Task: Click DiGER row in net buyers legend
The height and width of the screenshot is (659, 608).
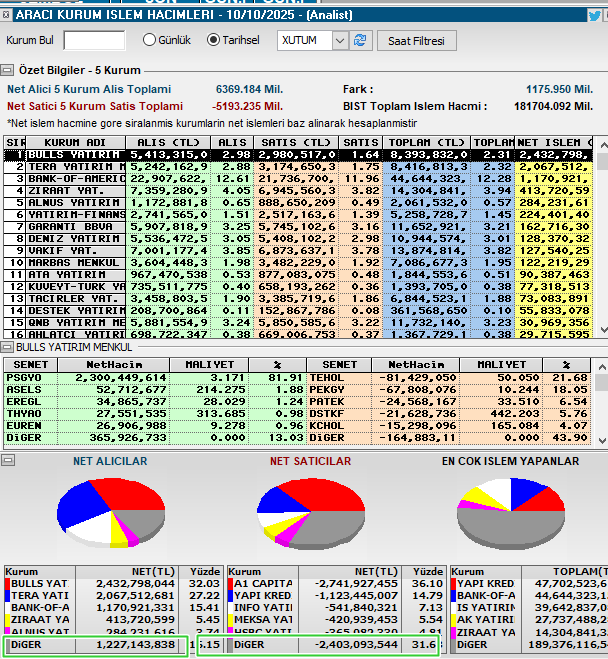Action: (113, 645)
